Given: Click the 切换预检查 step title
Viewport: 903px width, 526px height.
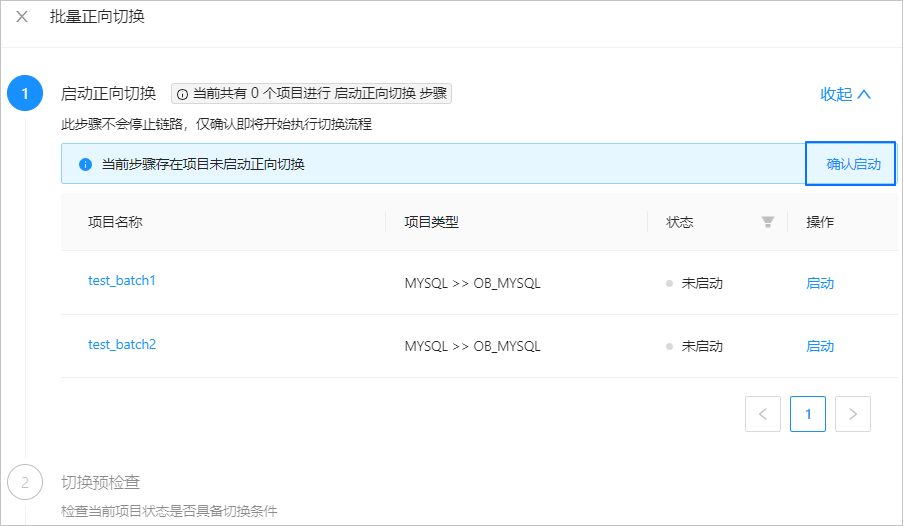Looking at the screenshot, I should [101, 482].
